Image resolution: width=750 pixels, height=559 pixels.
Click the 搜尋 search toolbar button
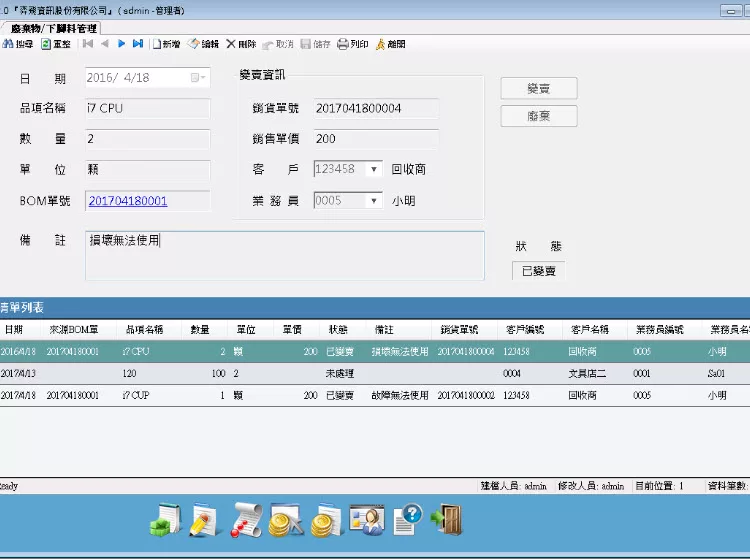pos(18,44)
